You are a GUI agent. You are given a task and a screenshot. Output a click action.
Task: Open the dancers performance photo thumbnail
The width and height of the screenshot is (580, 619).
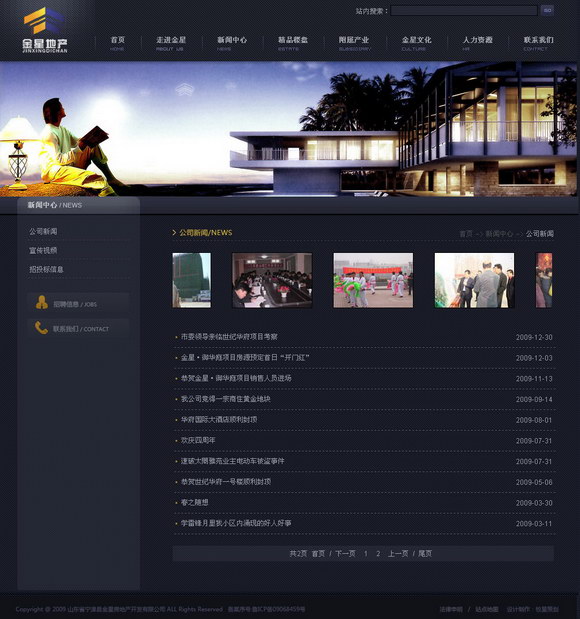(x=373, y=280)
